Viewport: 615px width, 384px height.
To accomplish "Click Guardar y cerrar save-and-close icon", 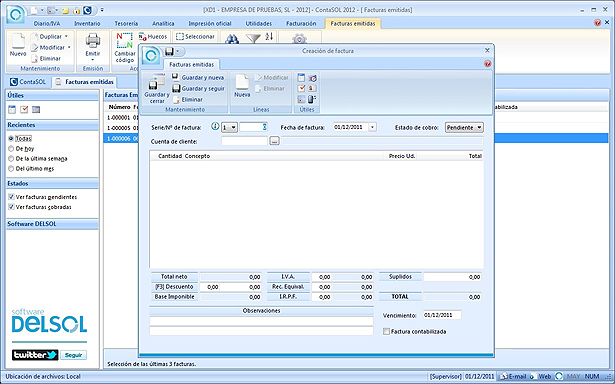I will pos(156,89).
